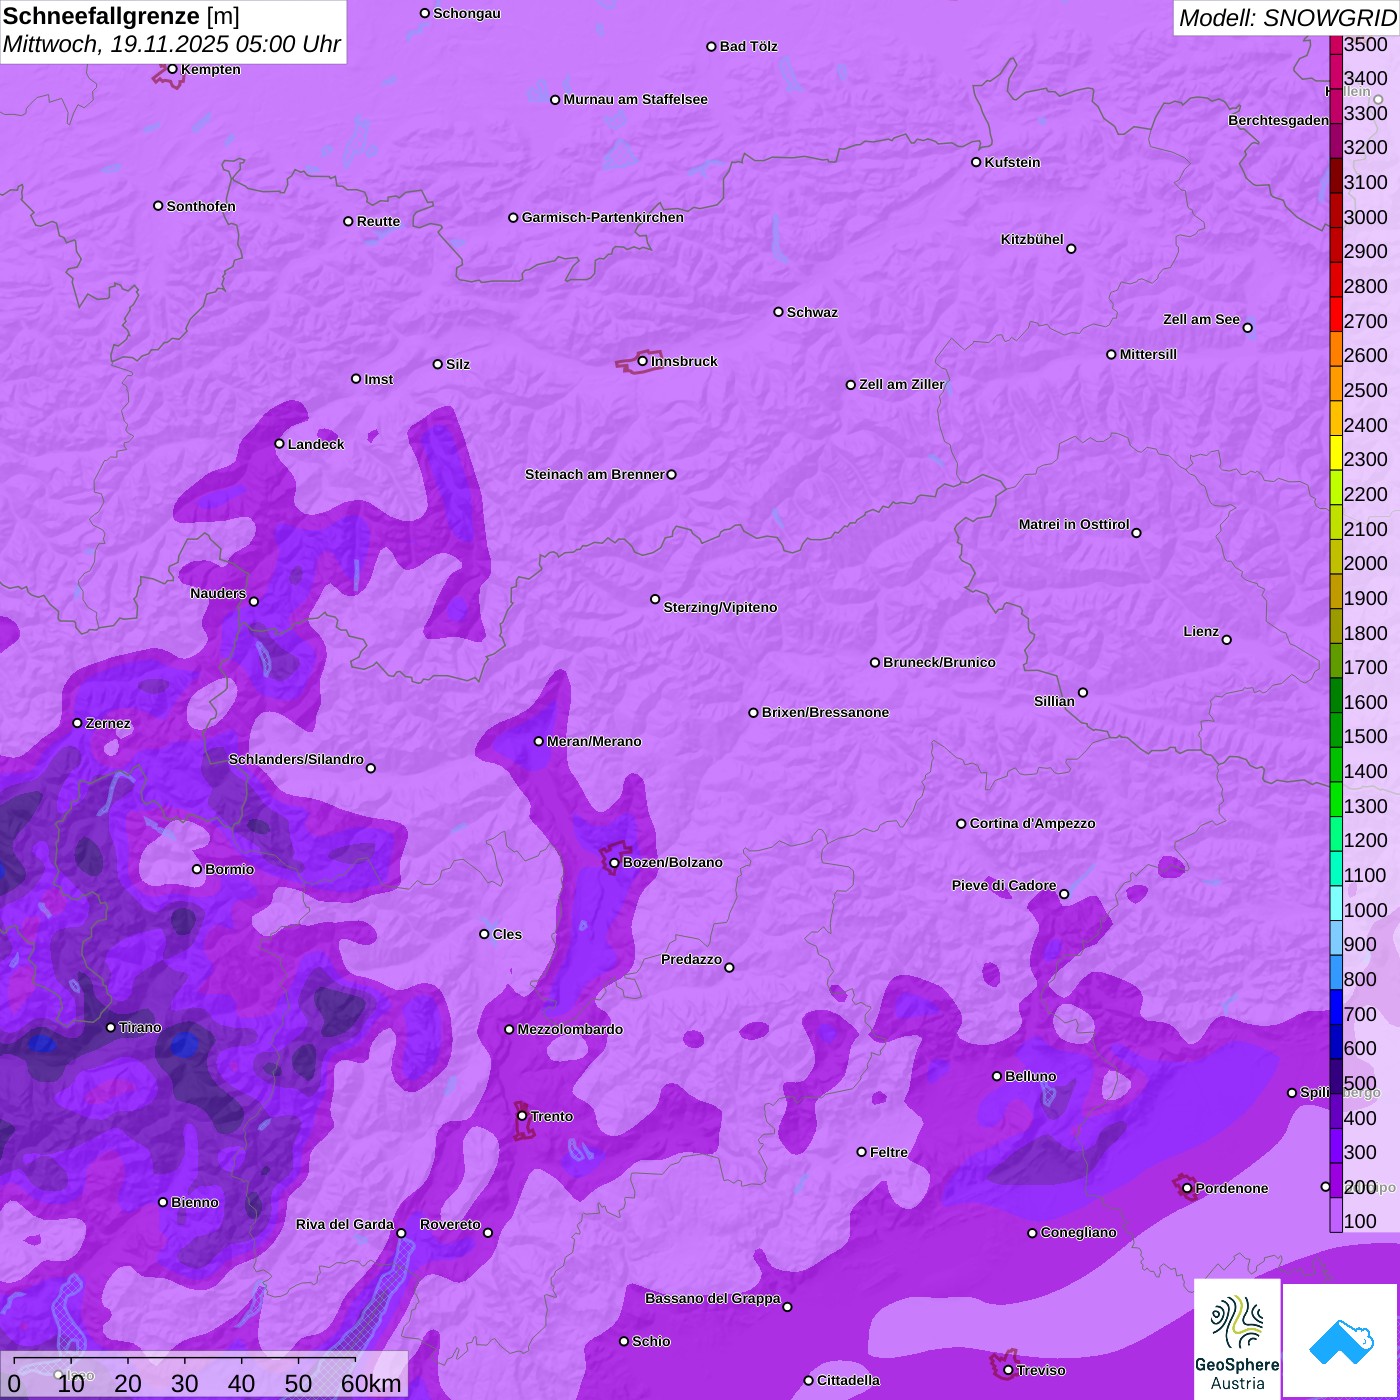1400x1400 pixels.
Task: Select the Bad Tölz label
Action: [x=749, y=46]
